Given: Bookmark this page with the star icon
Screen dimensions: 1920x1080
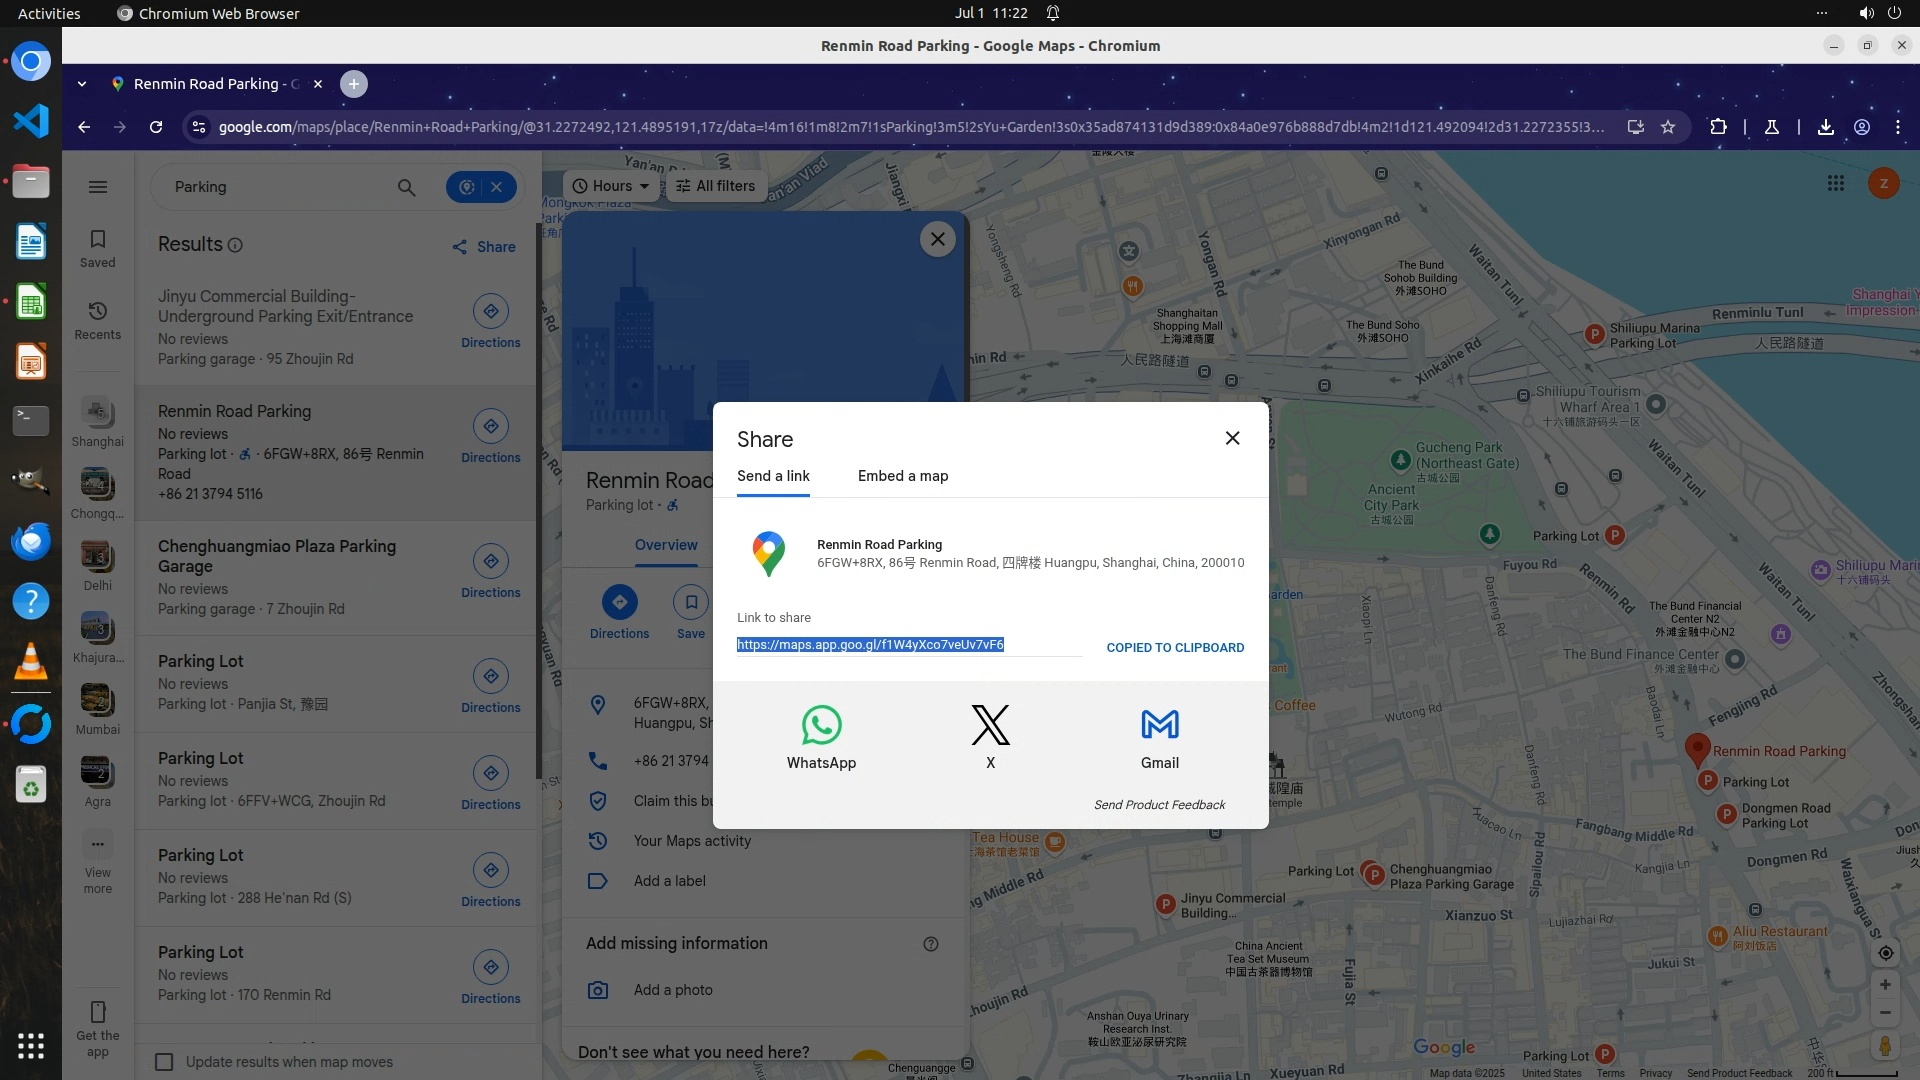Looking at the screenshot, I should (1667, 127).
